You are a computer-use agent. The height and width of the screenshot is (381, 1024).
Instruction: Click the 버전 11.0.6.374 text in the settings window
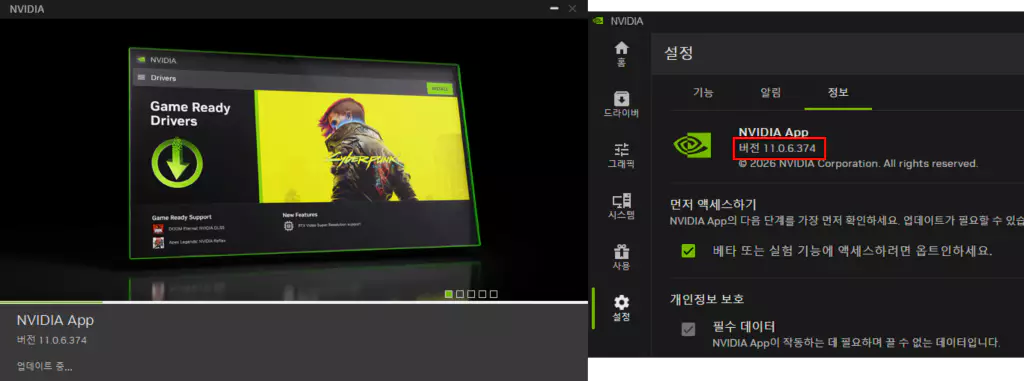pos(777,148)
